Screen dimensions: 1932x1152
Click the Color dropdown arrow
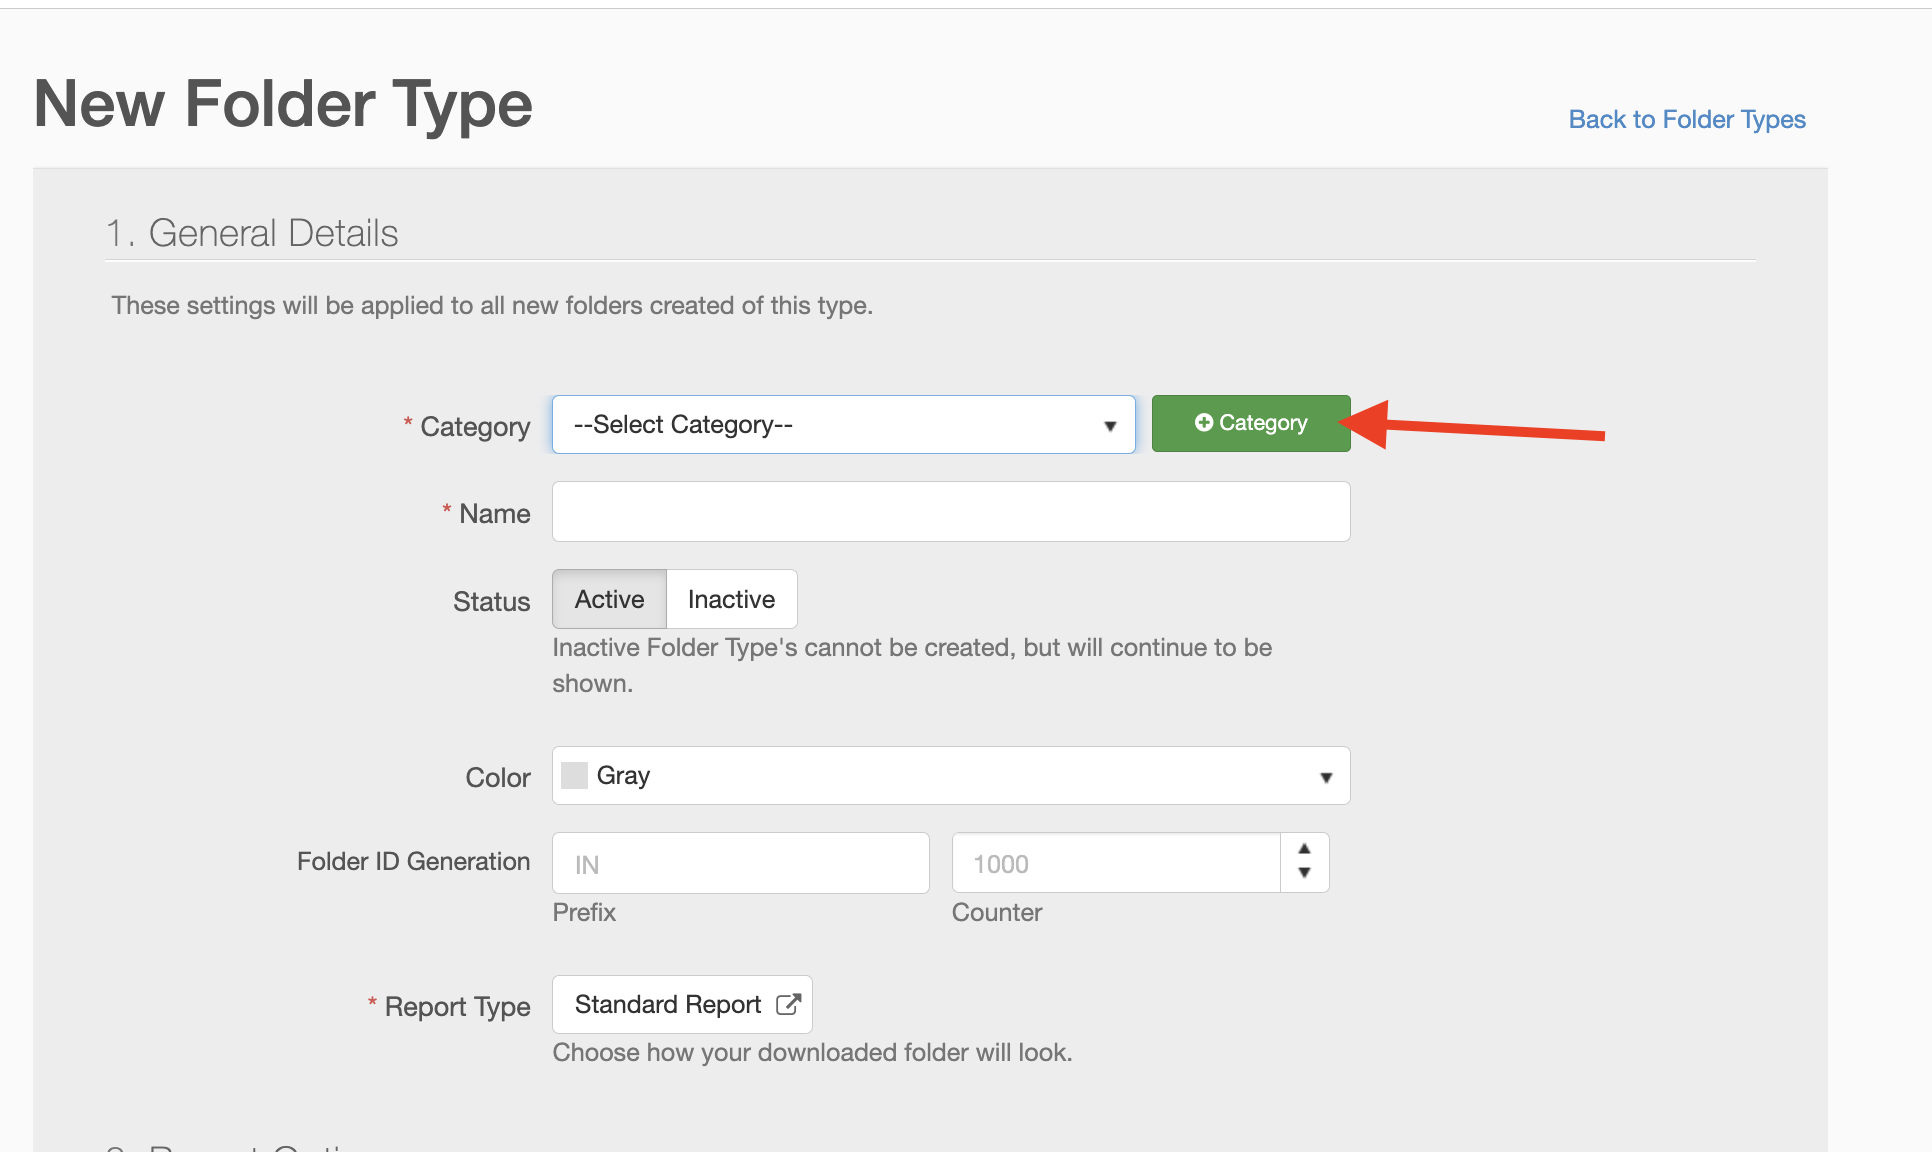click(x=1326, y=777)
